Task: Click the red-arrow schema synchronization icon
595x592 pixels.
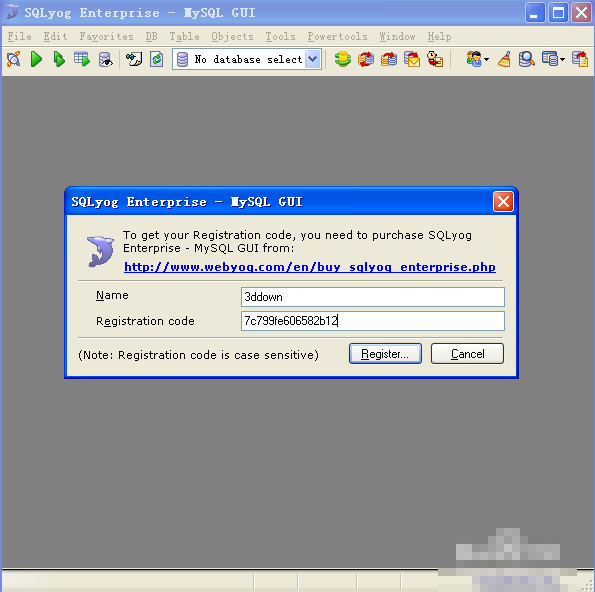Action: 366,59
